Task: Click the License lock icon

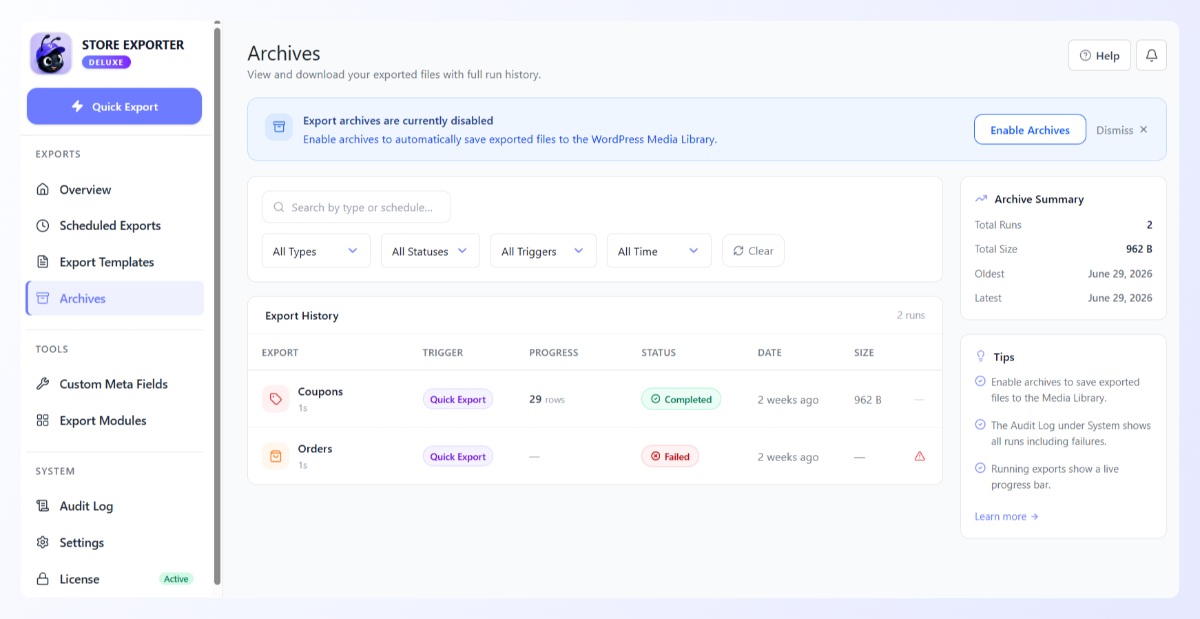Action: (x=42, y=579)
